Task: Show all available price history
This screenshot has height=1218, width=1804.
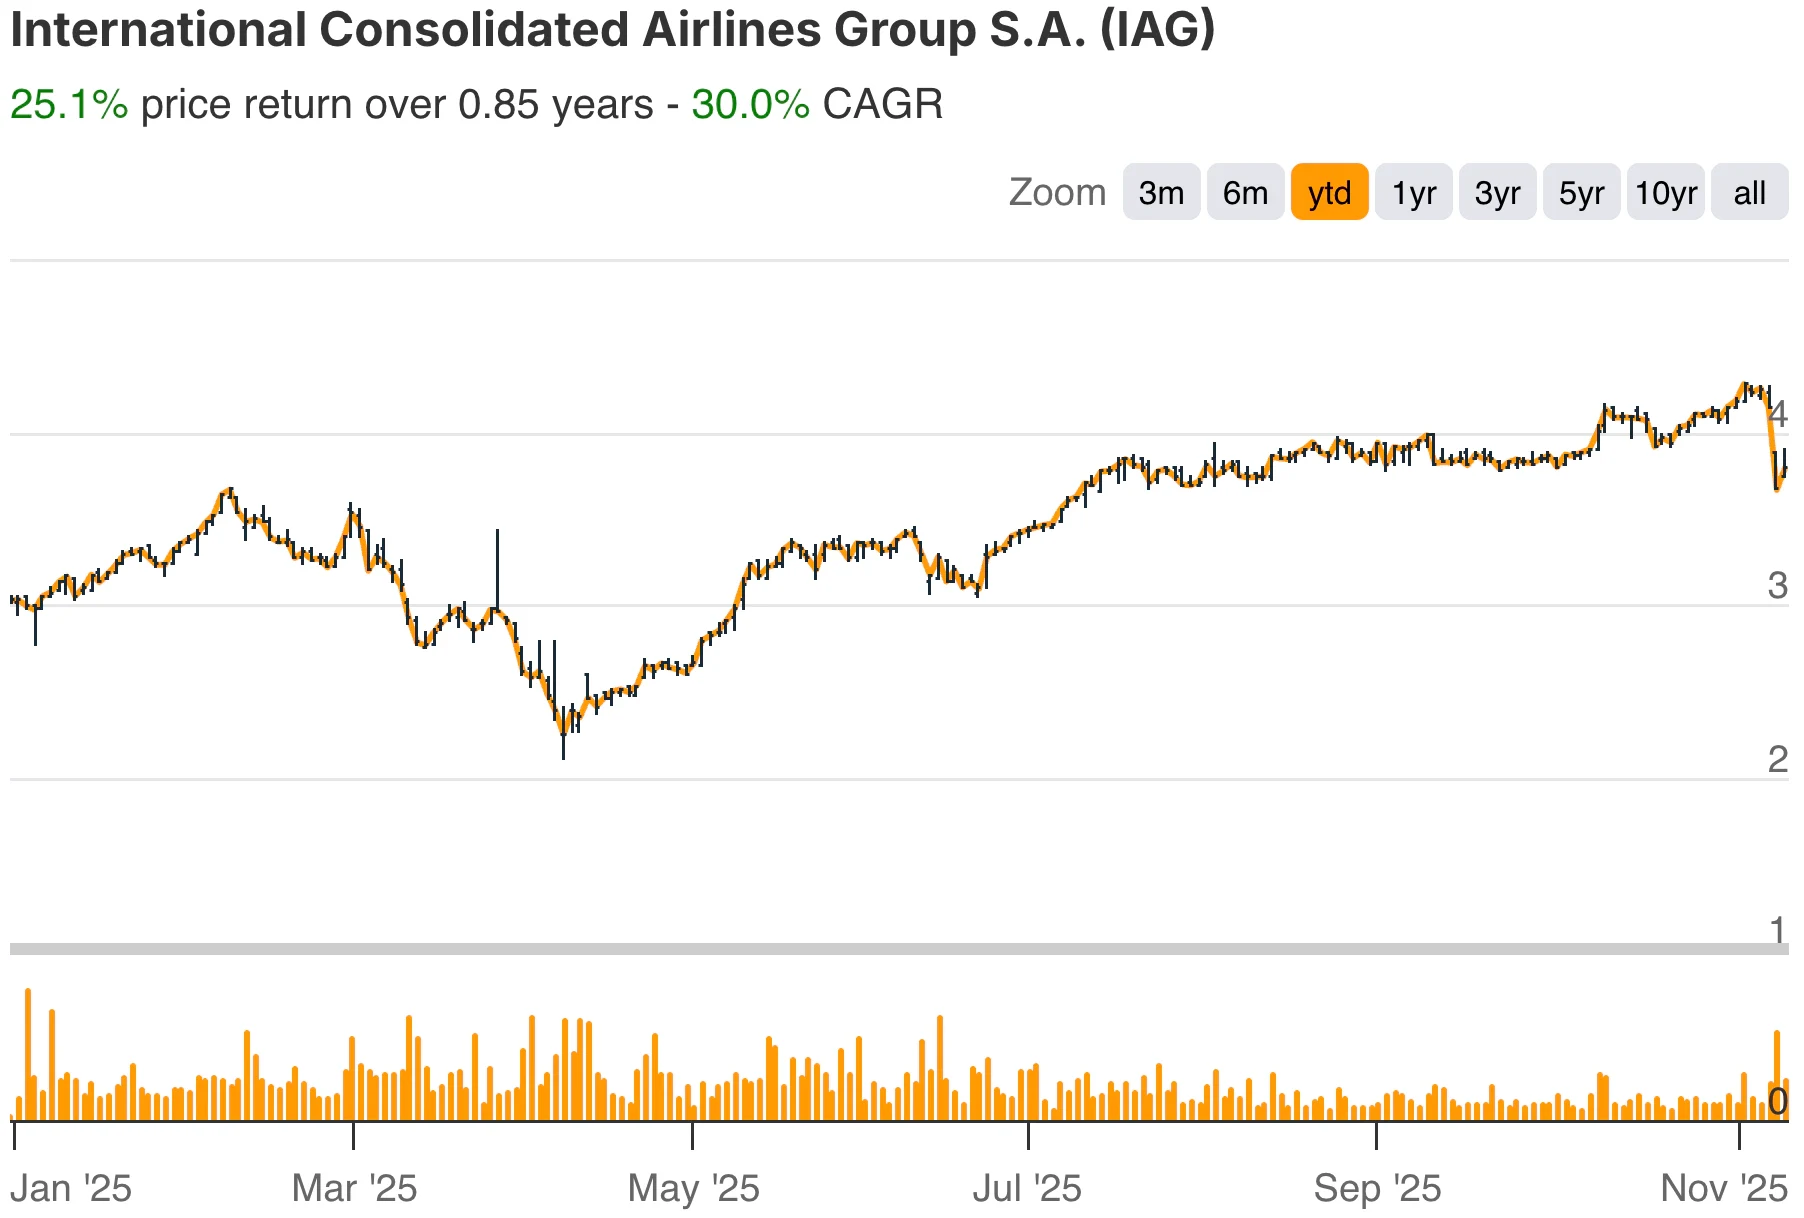Action: click(x=1749, y=192)
